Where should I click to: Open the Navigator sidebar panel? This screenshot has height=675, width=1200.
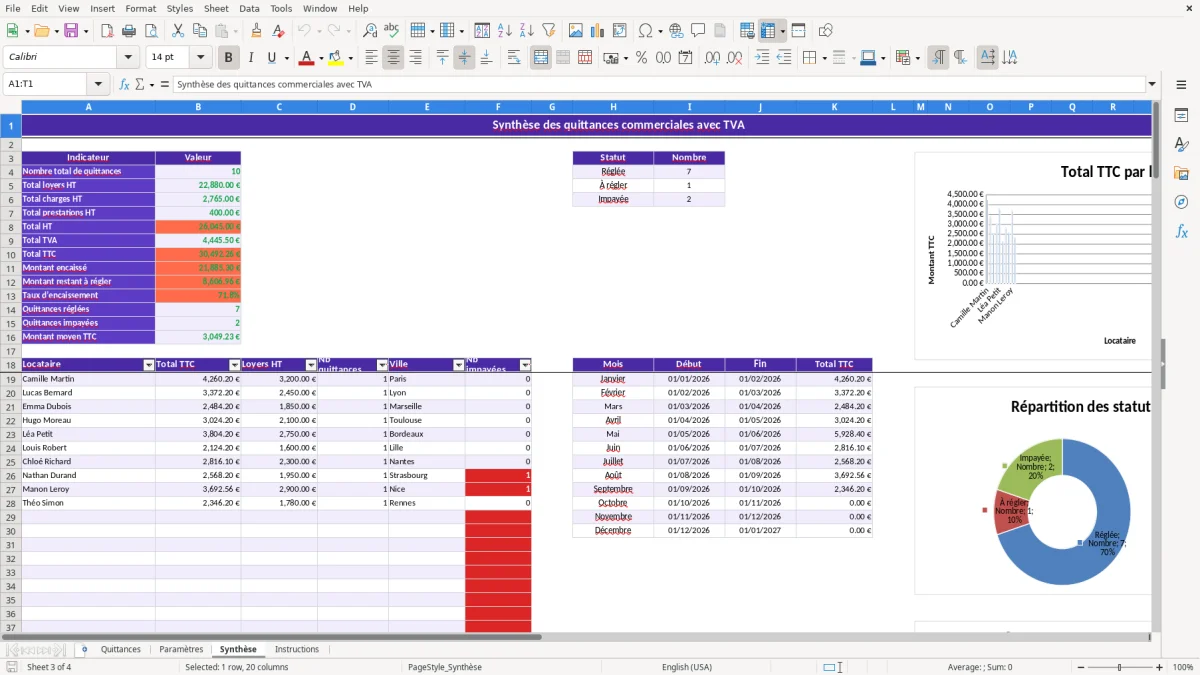1181,202
